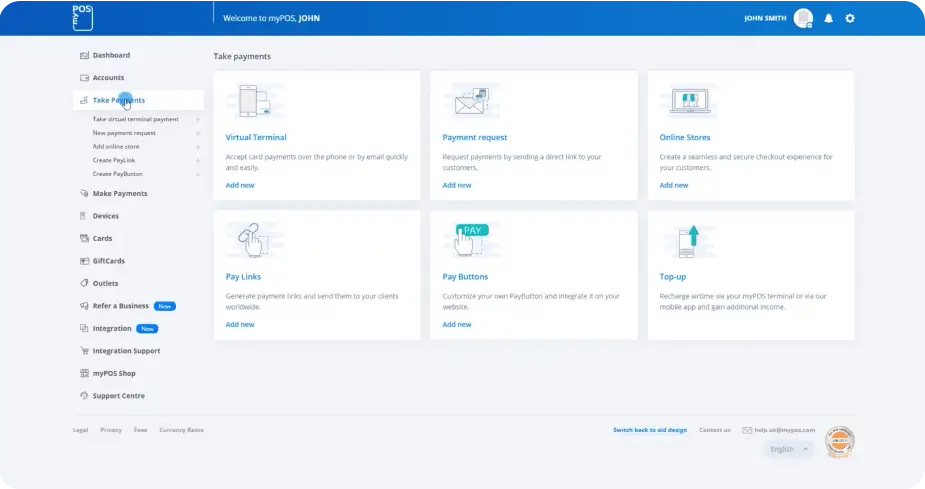Viewport: 925px width, 489px height.
Task: Click the Virtual Terminal phone illustration
Action: click(254, 101)
